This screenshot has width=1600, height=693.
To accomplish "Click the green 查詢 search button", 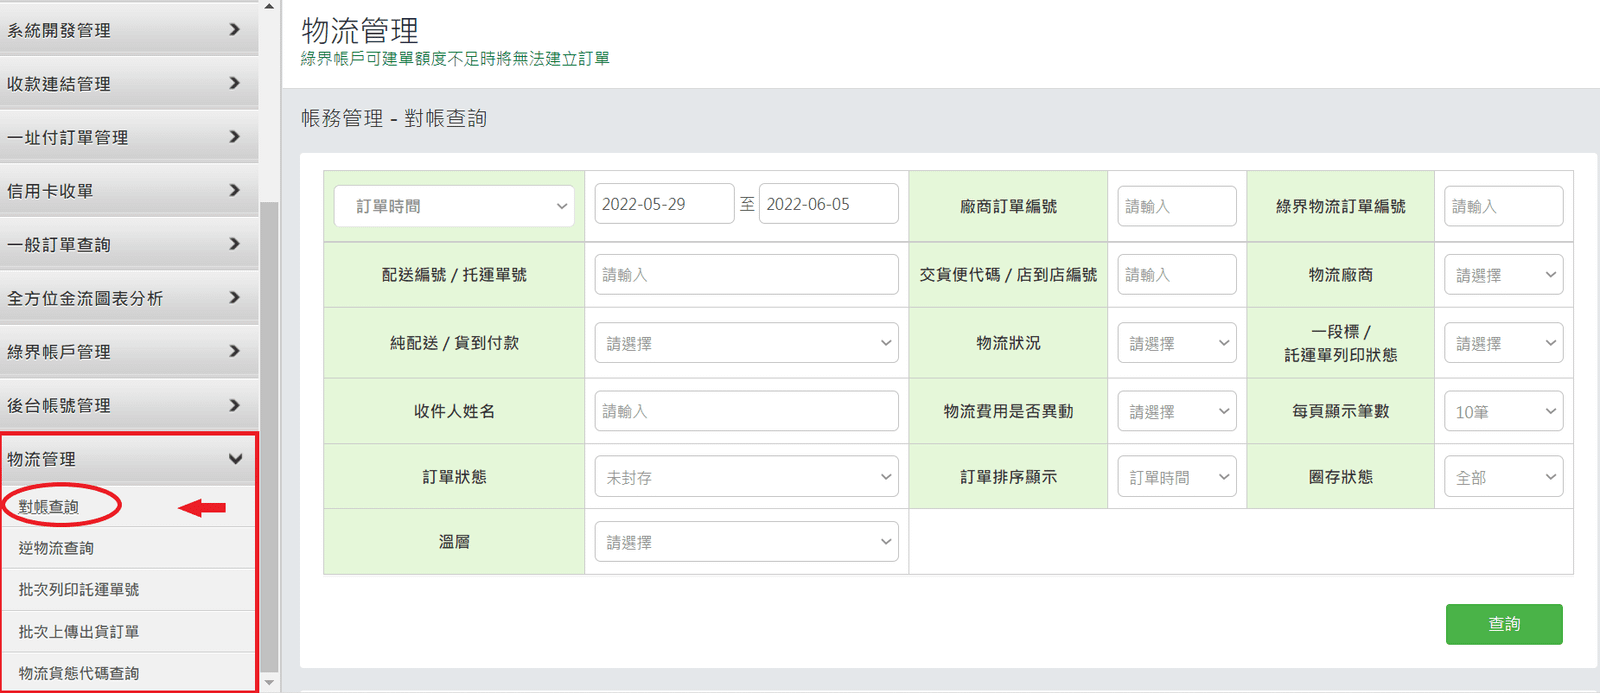I will [x=1504, y=624].
